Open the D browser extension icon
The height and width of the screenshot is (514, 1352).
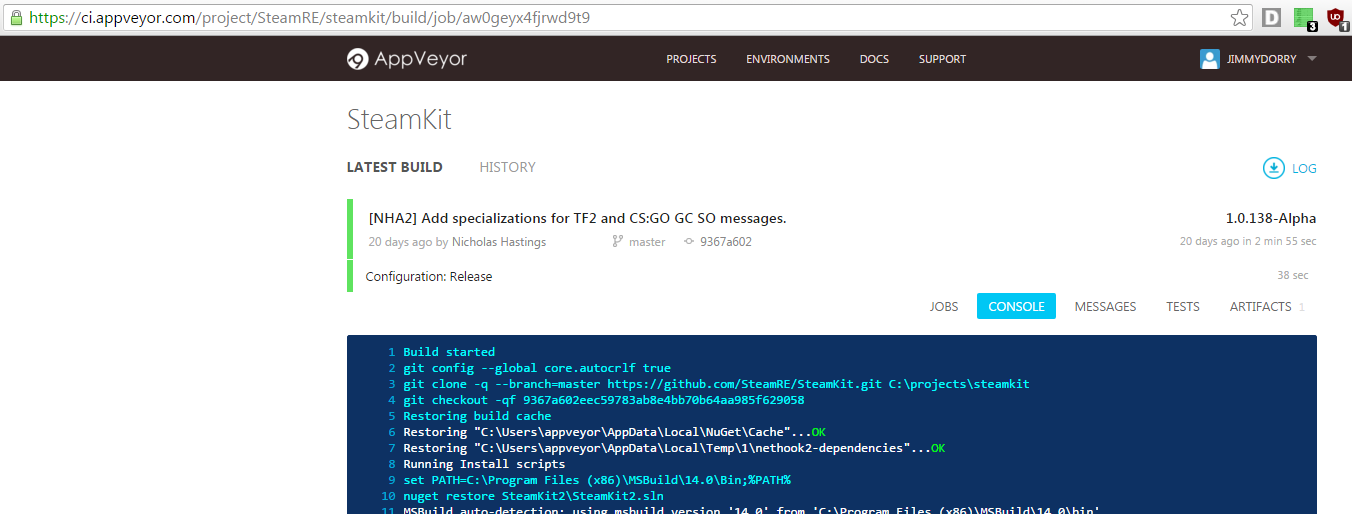click(1271, 17)
